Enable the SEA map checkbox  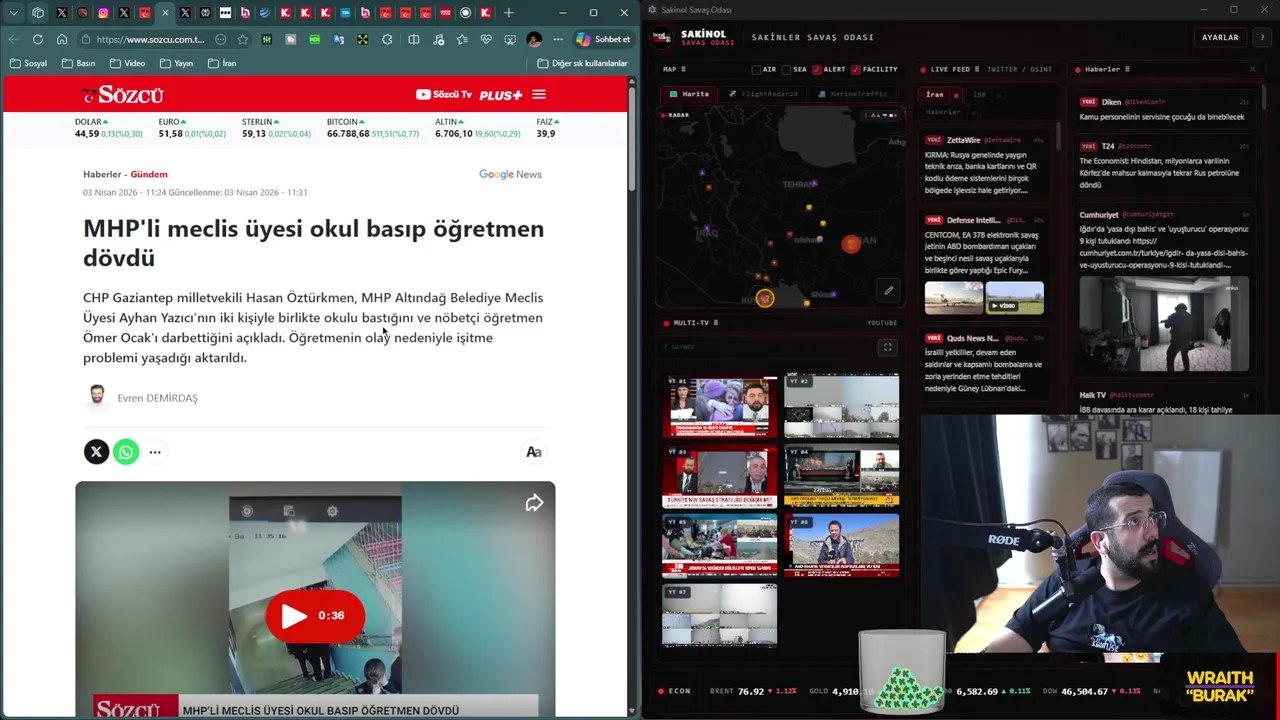pos(787,69)
